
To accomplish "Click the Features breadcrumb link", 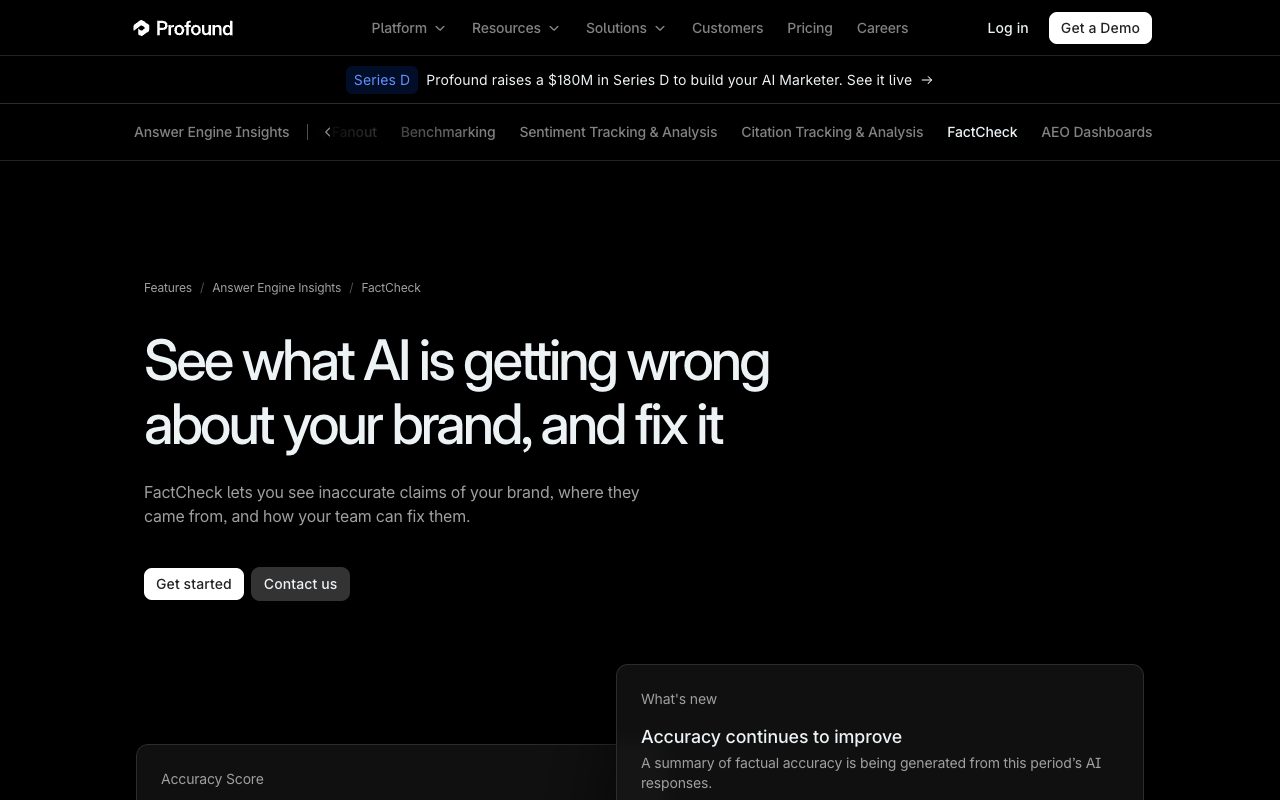I will (168, 288).
